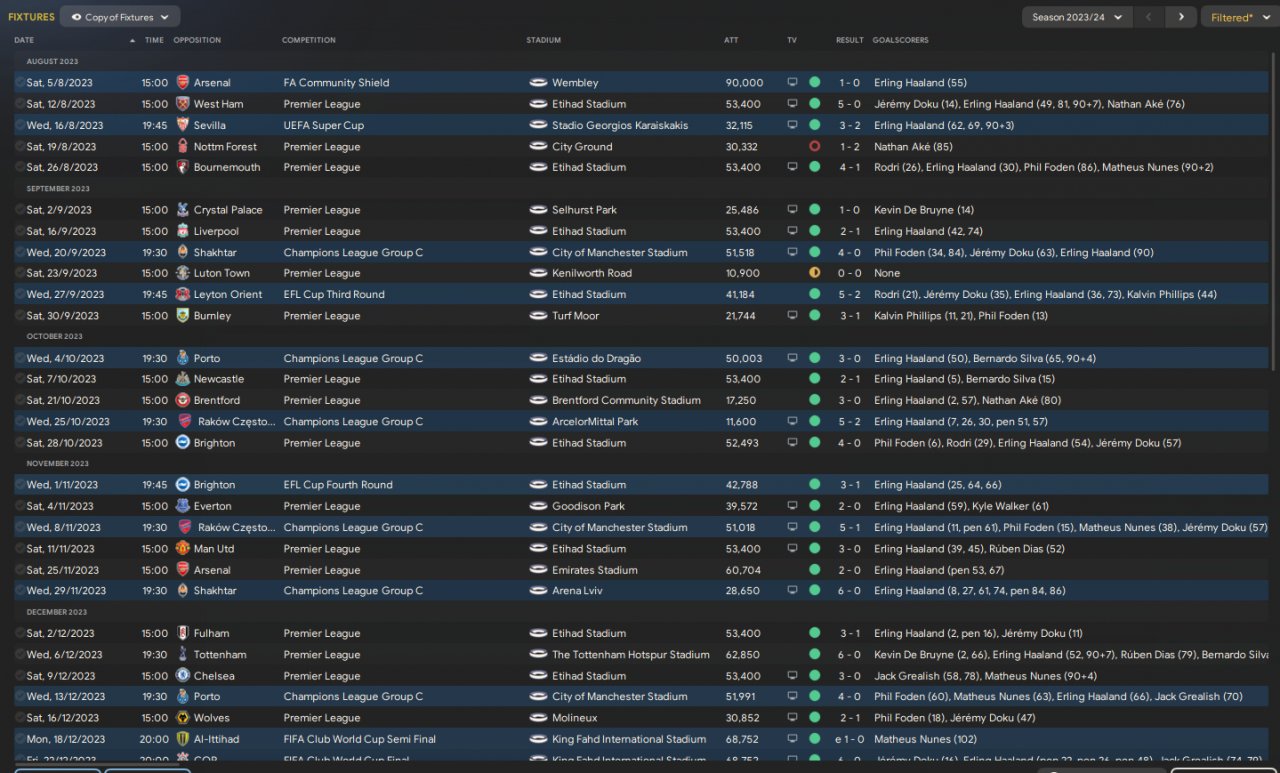Viewport: 1280px width, 773px height.
Task: Click goalscorers text 'Kevin De Bruyne (14)'
Action: (x=924, y=210)
